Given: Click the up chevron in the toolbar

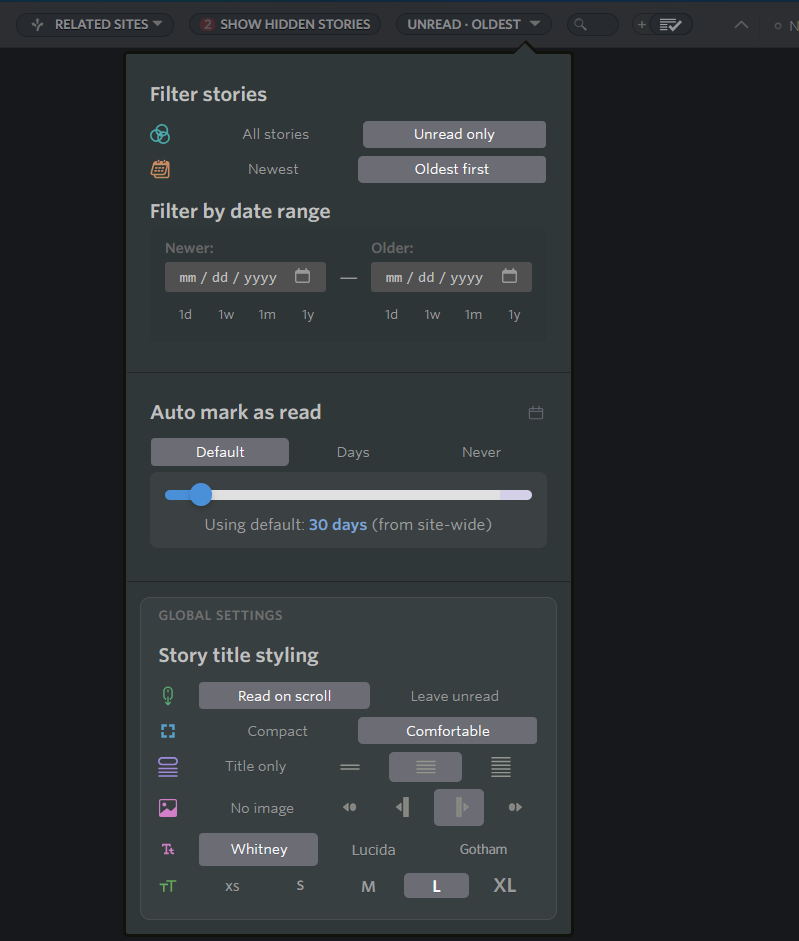Looking at the screenshot, I should click(x=741, y=24).
